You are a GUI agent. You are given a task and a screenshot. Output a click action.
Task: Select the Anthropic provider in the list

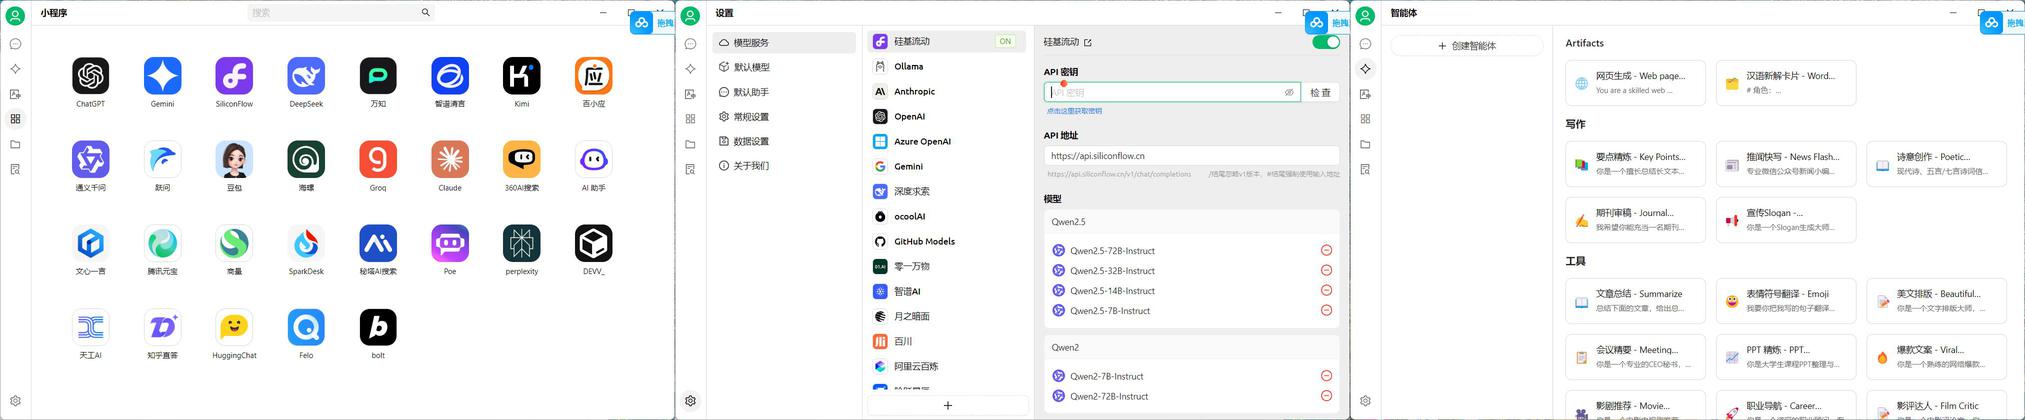947,91
